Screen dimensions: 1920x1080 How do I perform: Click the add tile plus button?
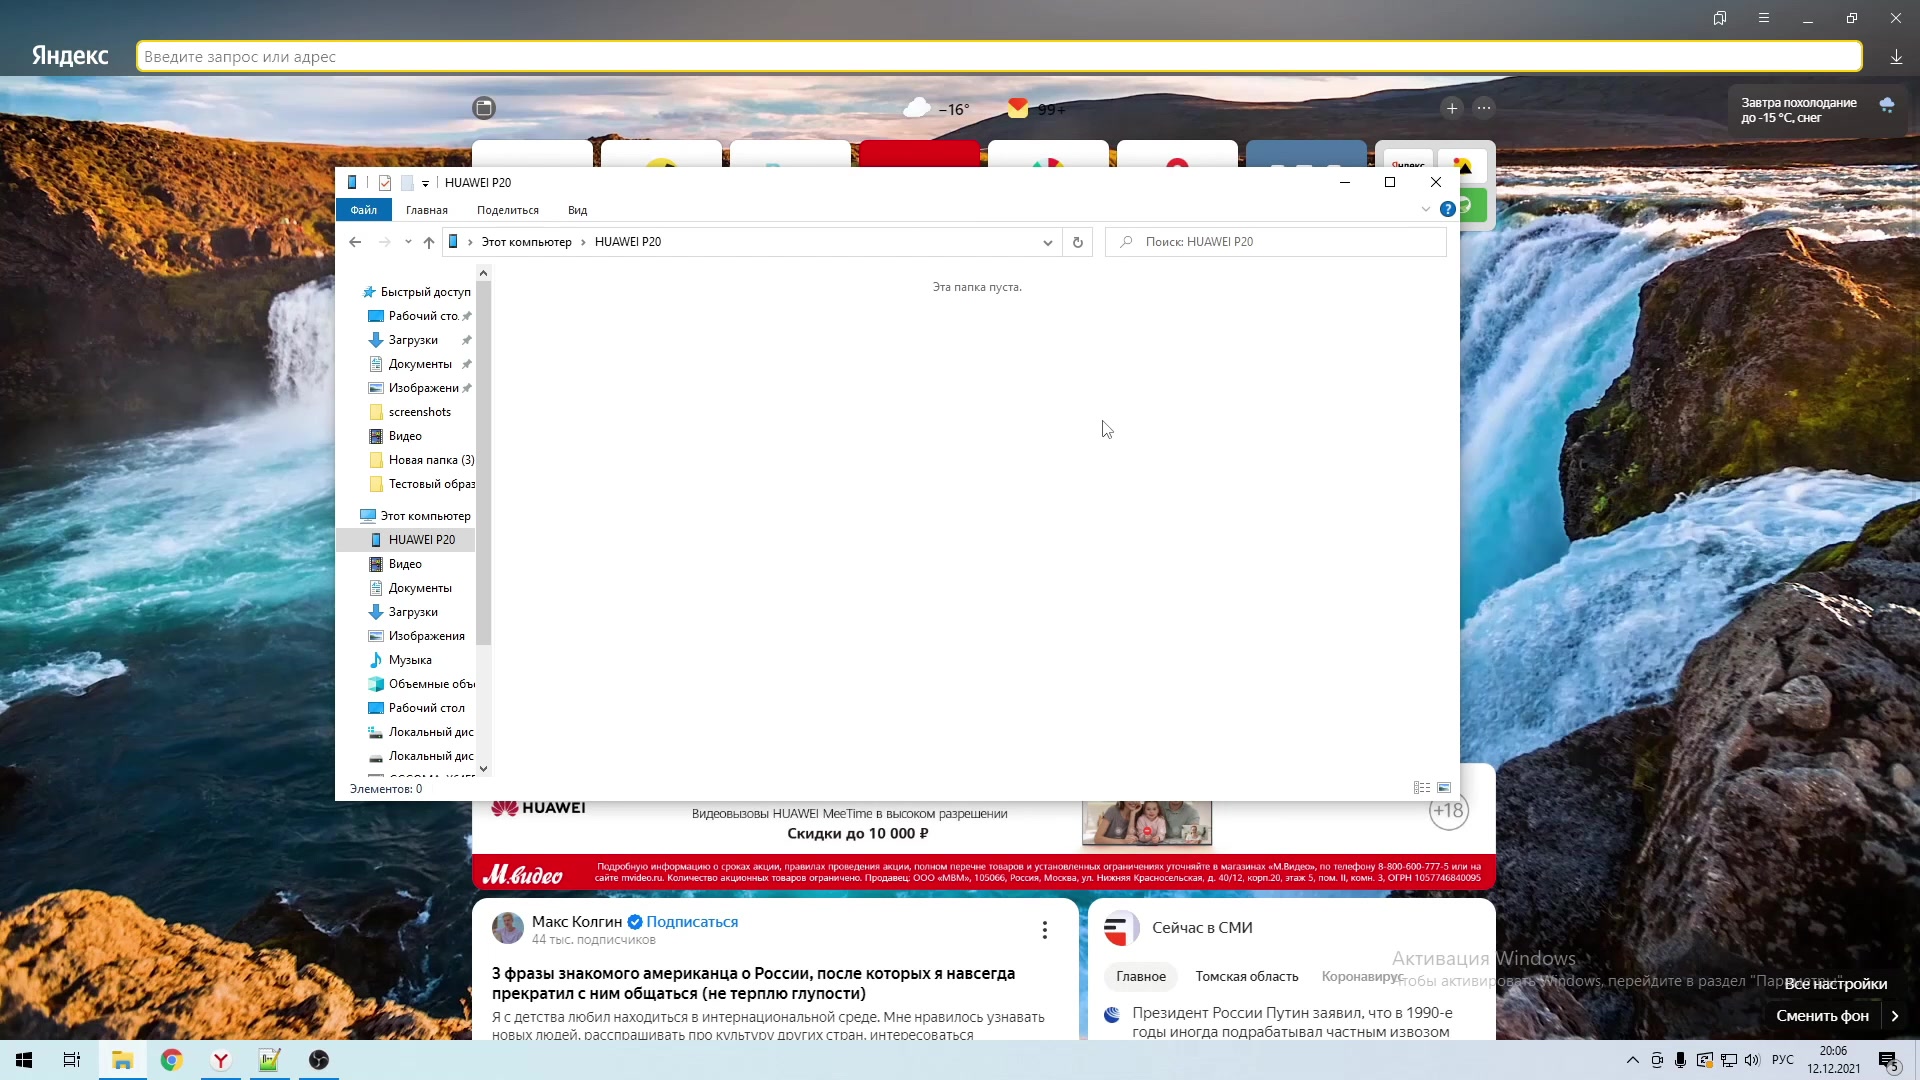tap(1452, 108)
